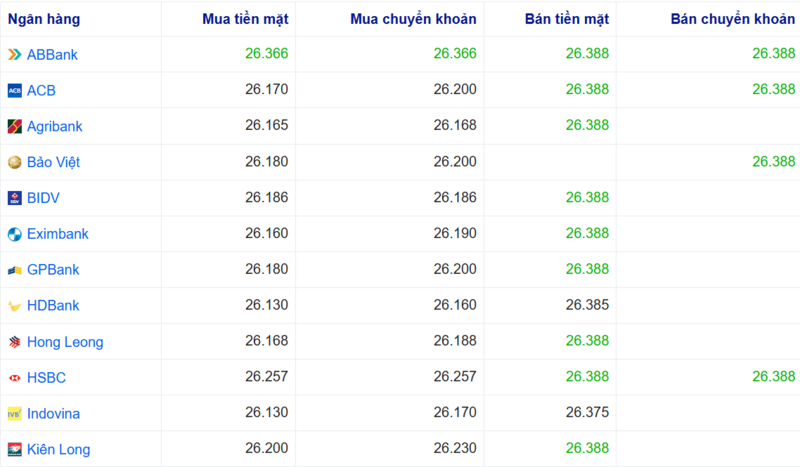Click the HDBank logo icon
The height and width of the screenshot is (467, 800).
[14, 306]
